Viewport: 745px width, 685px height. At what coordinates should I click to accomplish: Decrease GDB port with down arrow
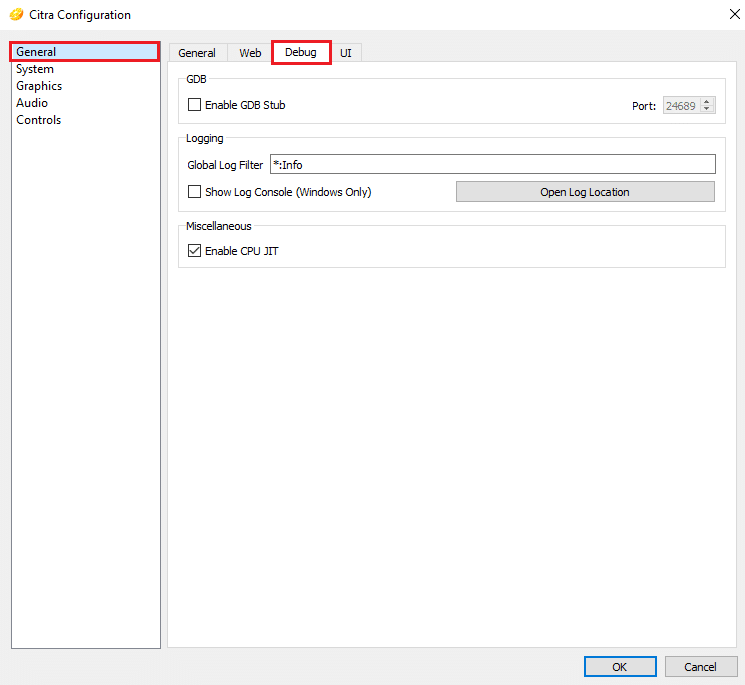click(x=707, y=109)
